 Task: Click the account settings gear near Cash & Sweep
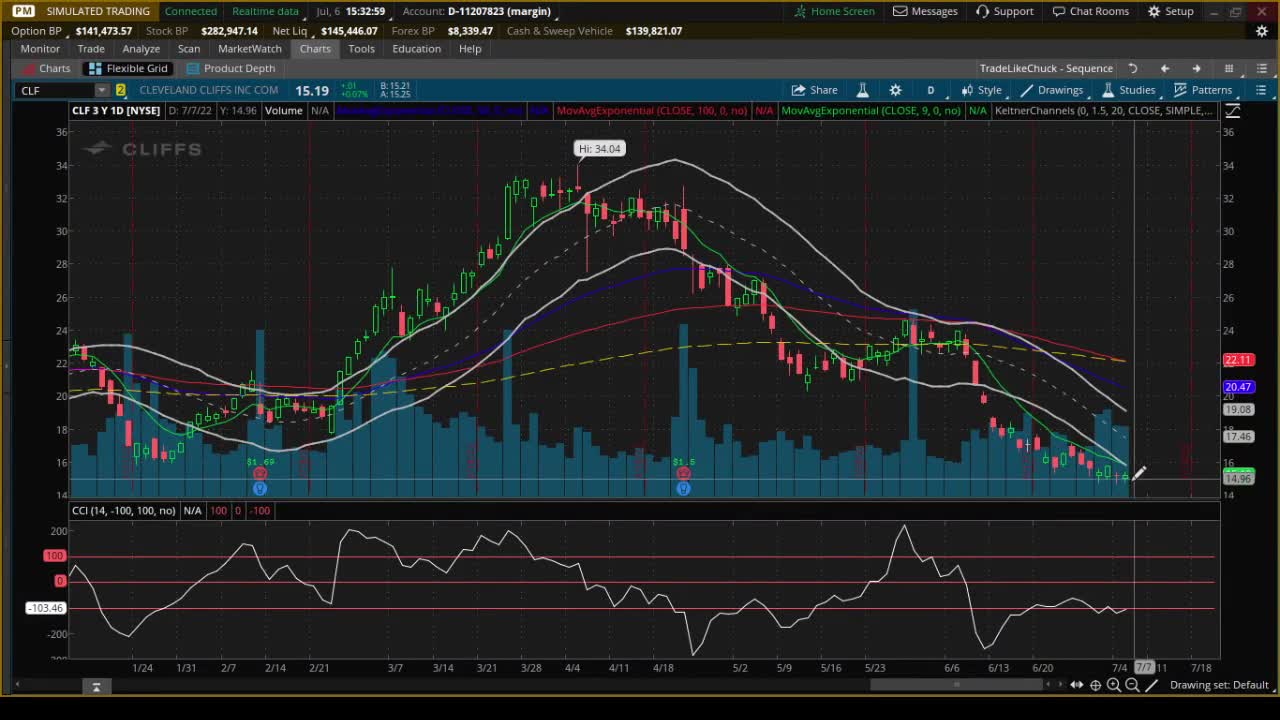(x=1262, y=31)
